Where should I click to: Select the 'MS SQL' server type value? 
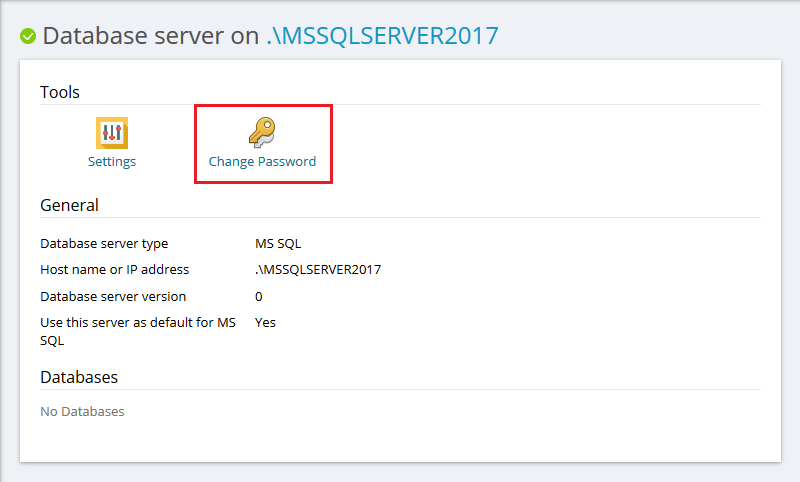pos(278,244)
